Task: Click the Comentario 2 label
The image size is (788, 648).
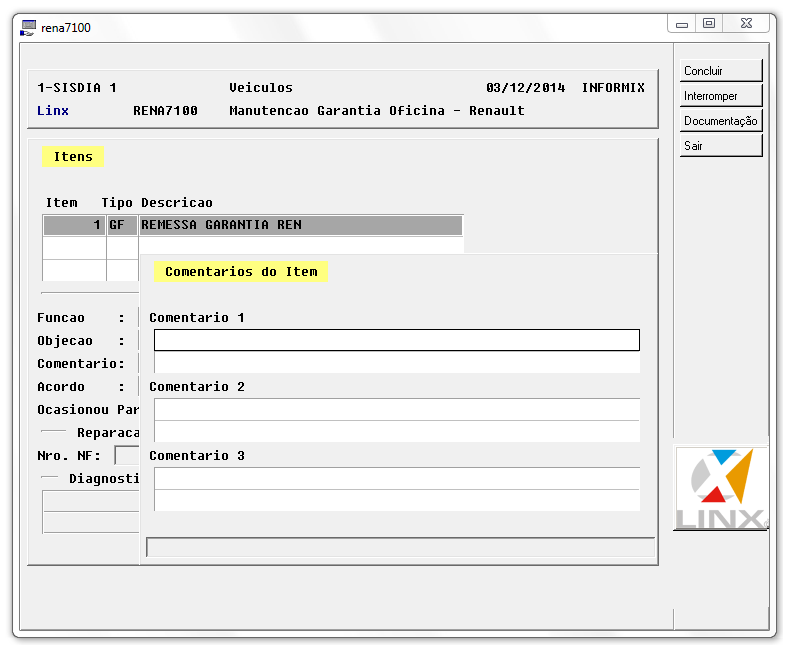Action: (x=197, y=387)
